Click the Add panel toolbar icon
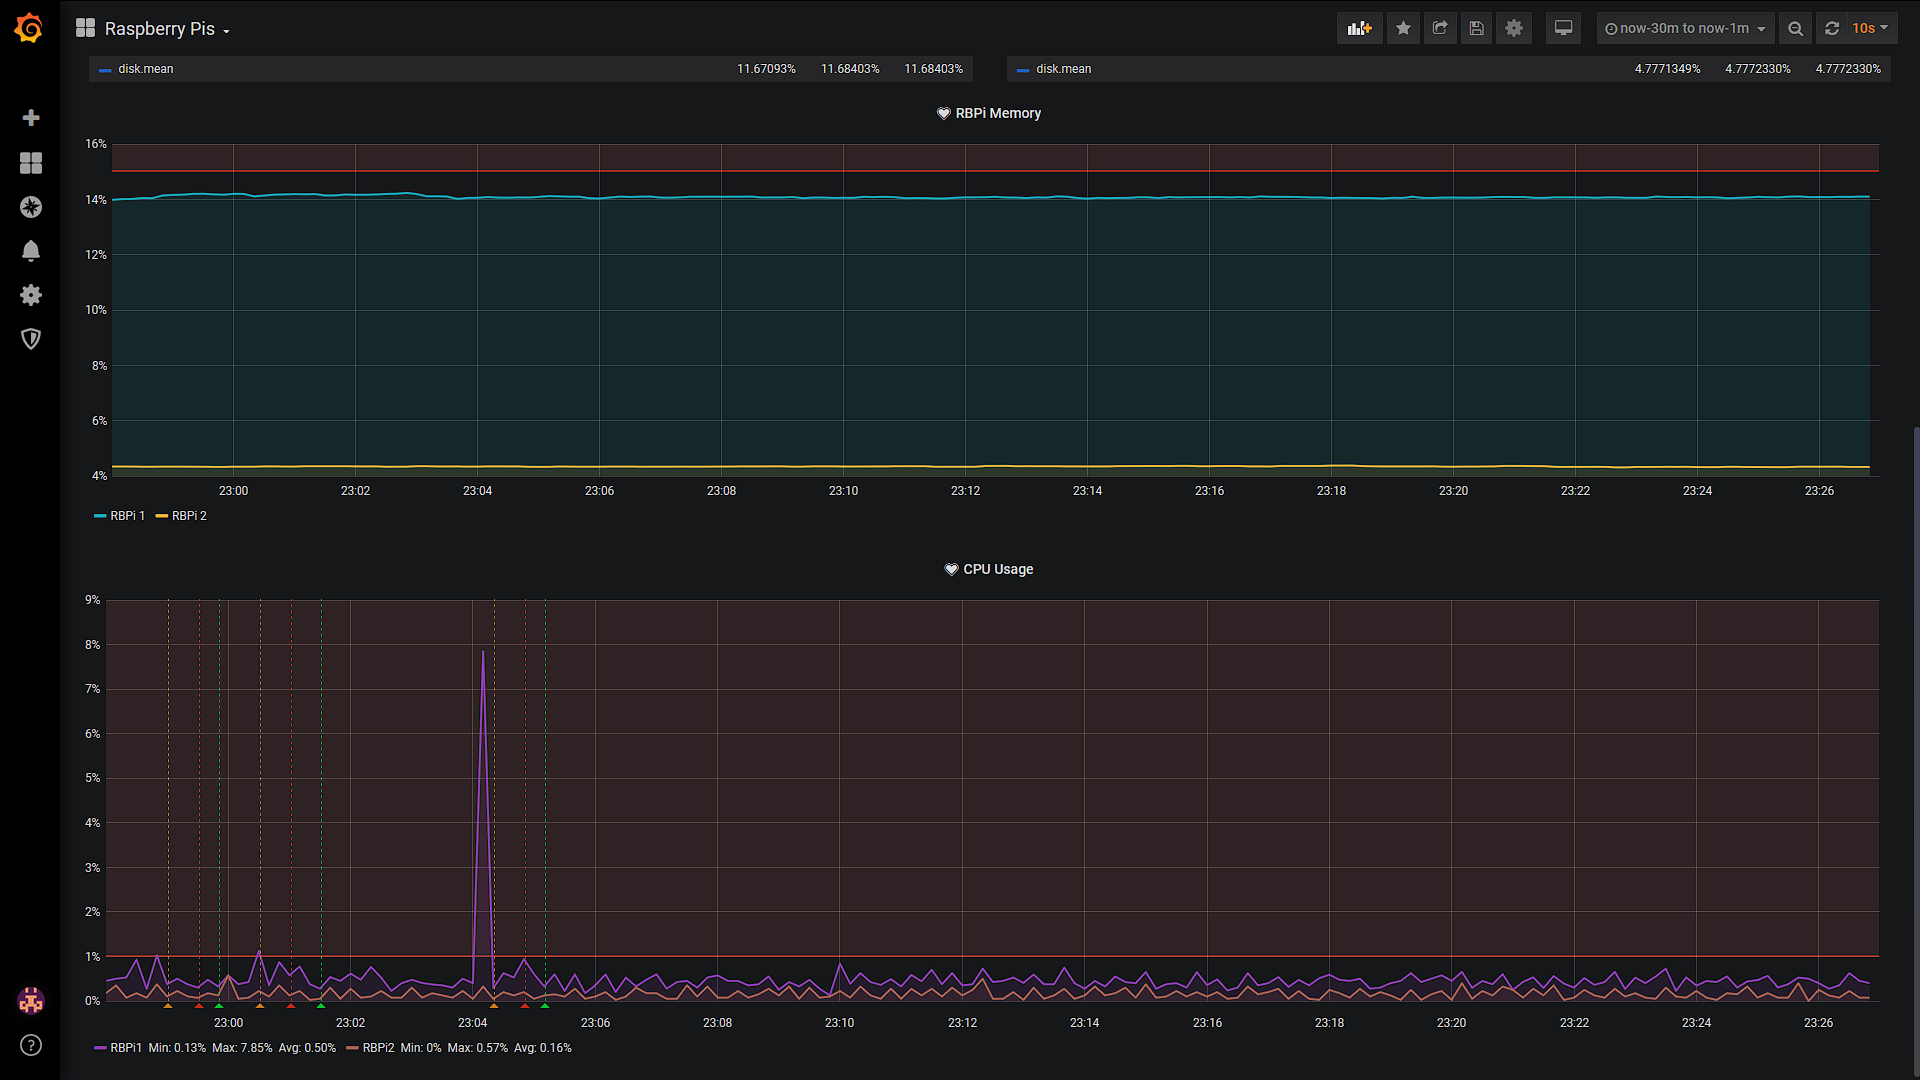The height and width of the screenshot is (1080, 1920). pyautogui.click(x=1359, y=28)
